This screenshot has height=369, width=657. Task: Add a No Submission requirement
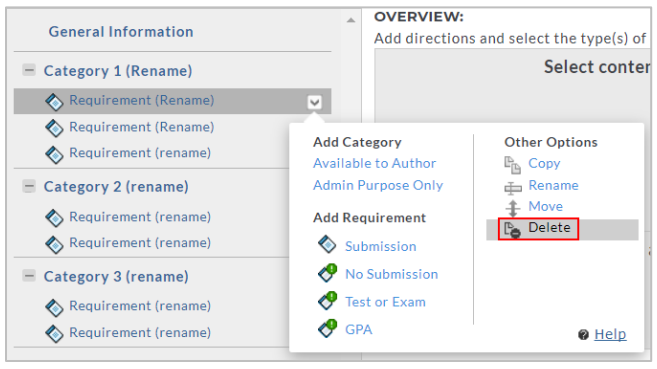click(x=391, y=274)
